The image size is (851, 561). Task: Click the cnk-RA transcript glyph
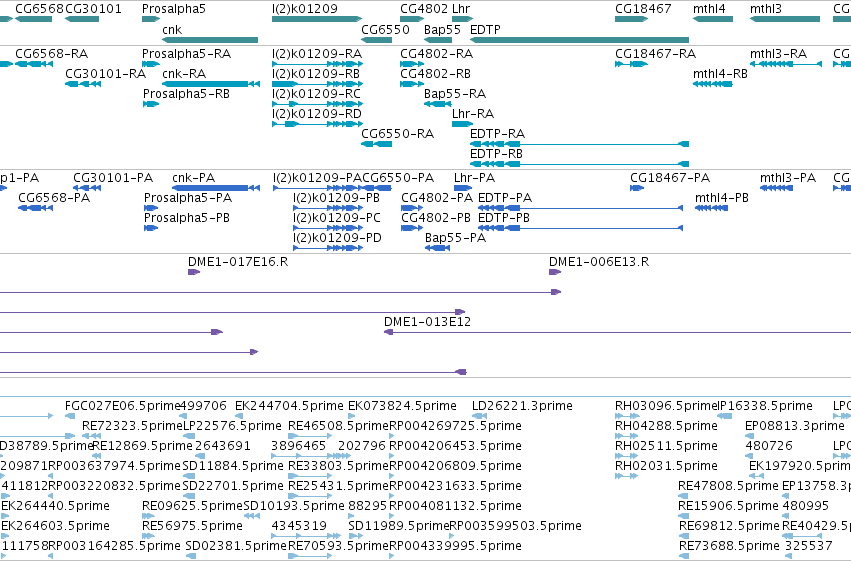click(x=211, y=84)
